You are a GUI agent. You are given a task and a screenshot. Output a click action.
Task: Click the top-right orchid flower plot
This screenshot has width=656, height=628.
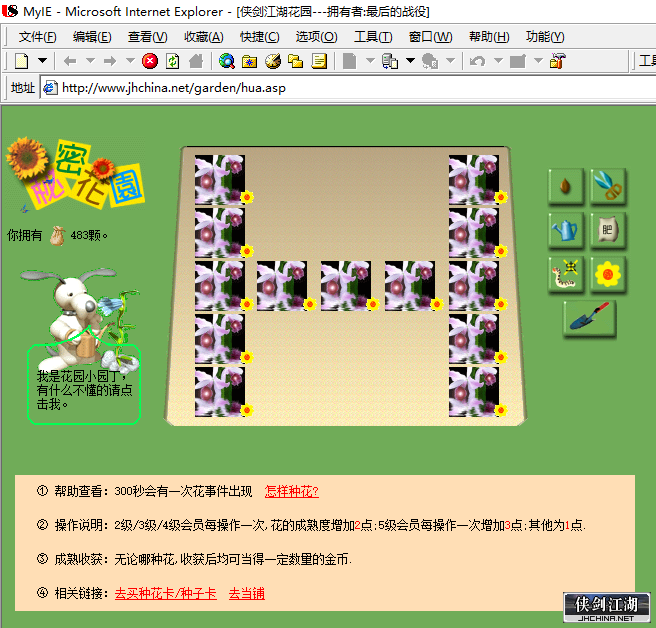click(x=474, y=179)
